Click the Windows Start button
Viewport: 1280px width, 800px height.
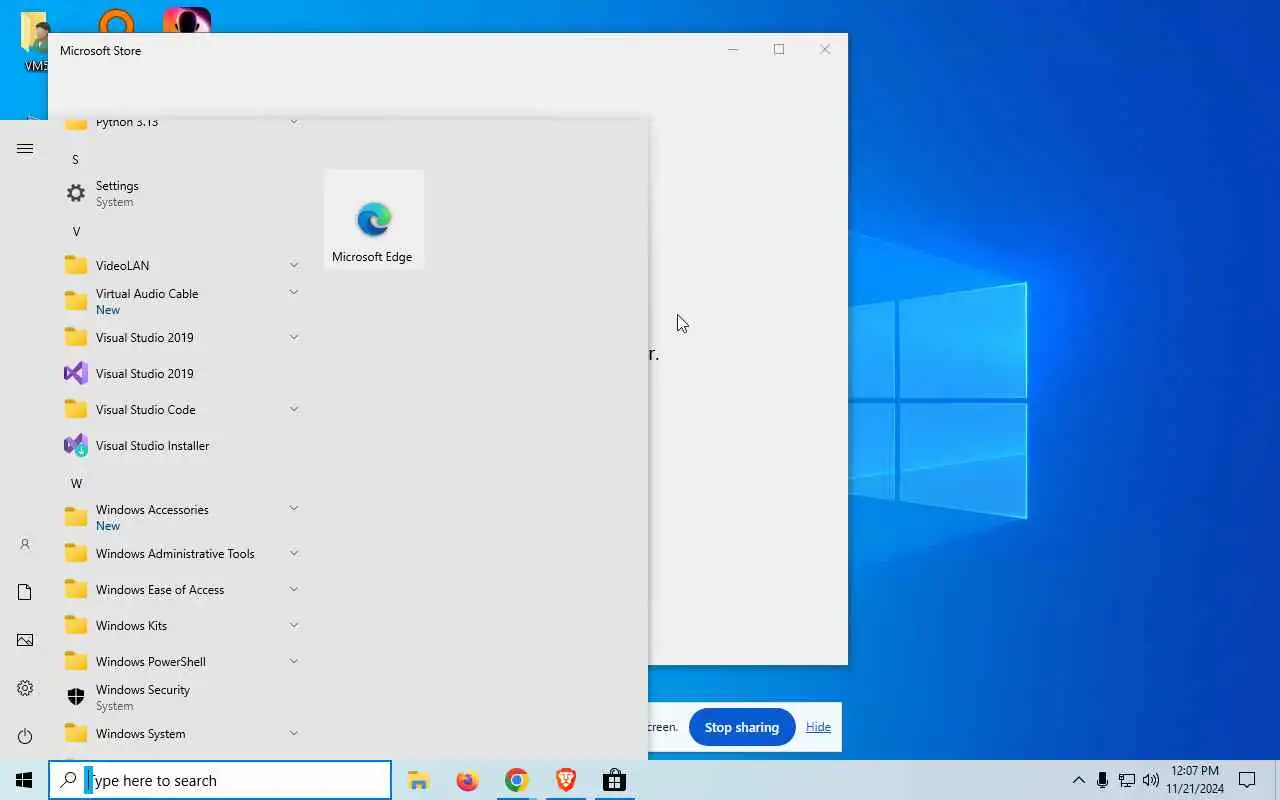pyautogui.click(x=24, y=780)
